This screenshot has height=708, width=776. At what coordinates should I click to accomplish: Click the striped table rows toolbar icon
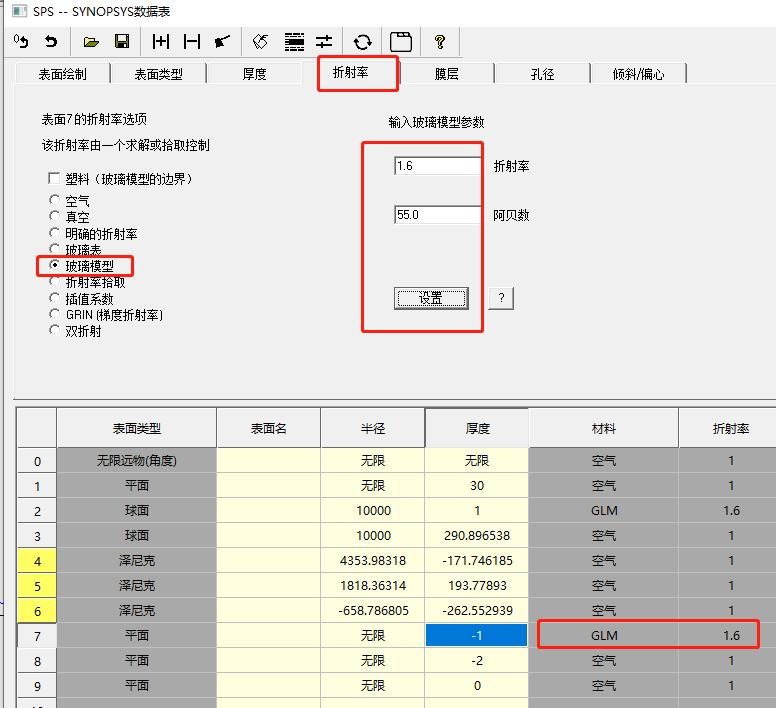click(x=294, y=42)
